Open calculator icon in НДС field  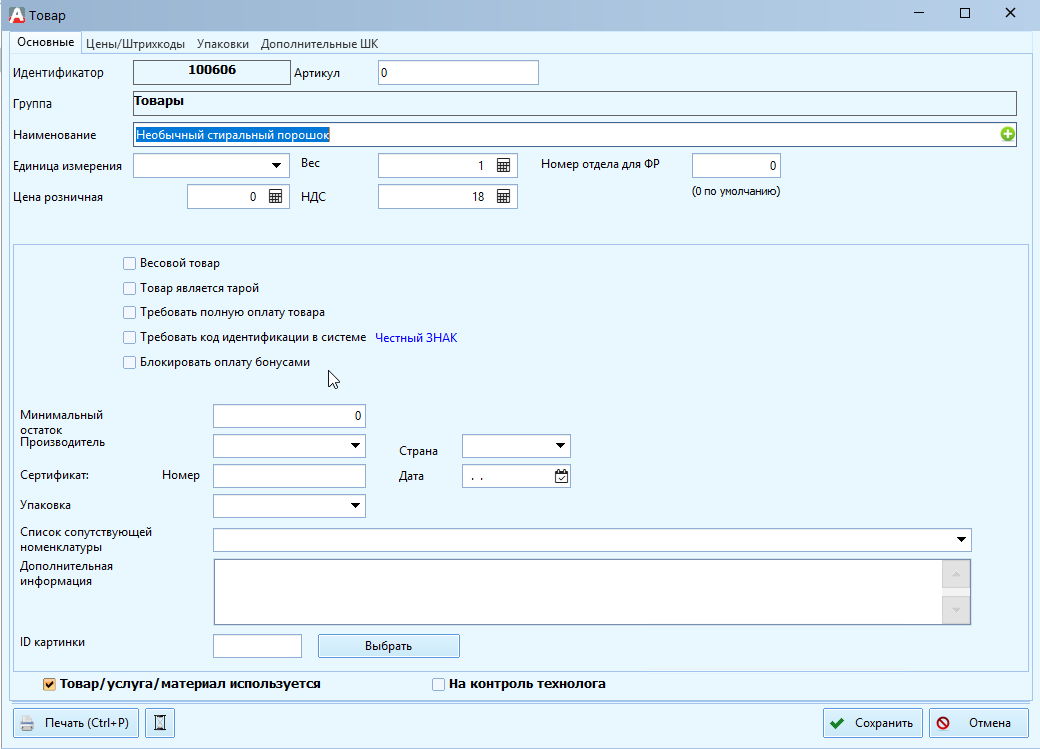(x=503, y=196)
